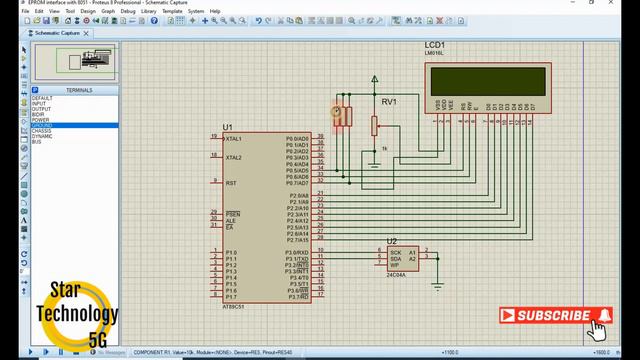
Task: Click the Paste from clipboard icon
Action: 299,21
